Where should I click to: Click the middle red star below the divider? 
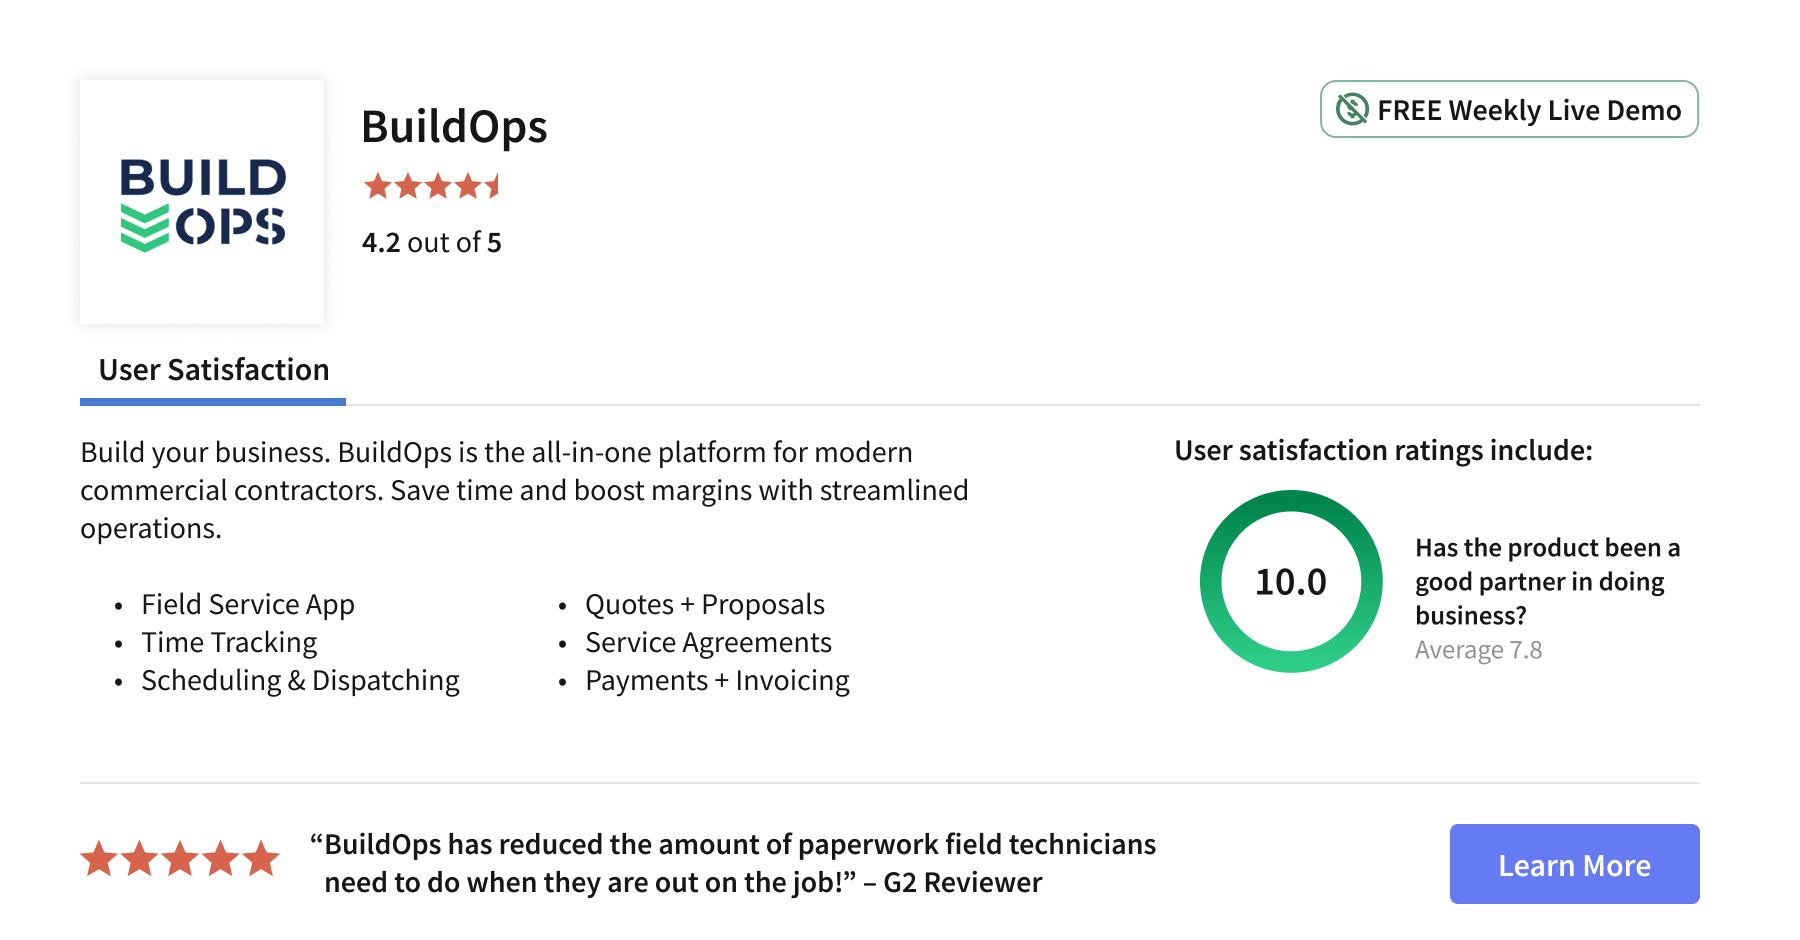pyautogui.click(x=181, y=858)
